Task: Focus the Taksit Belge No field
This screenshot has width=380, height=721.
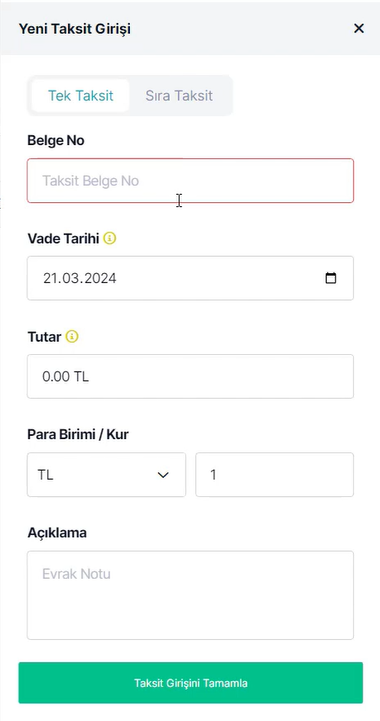Action: pyautogui.click(x=190, y=181)
